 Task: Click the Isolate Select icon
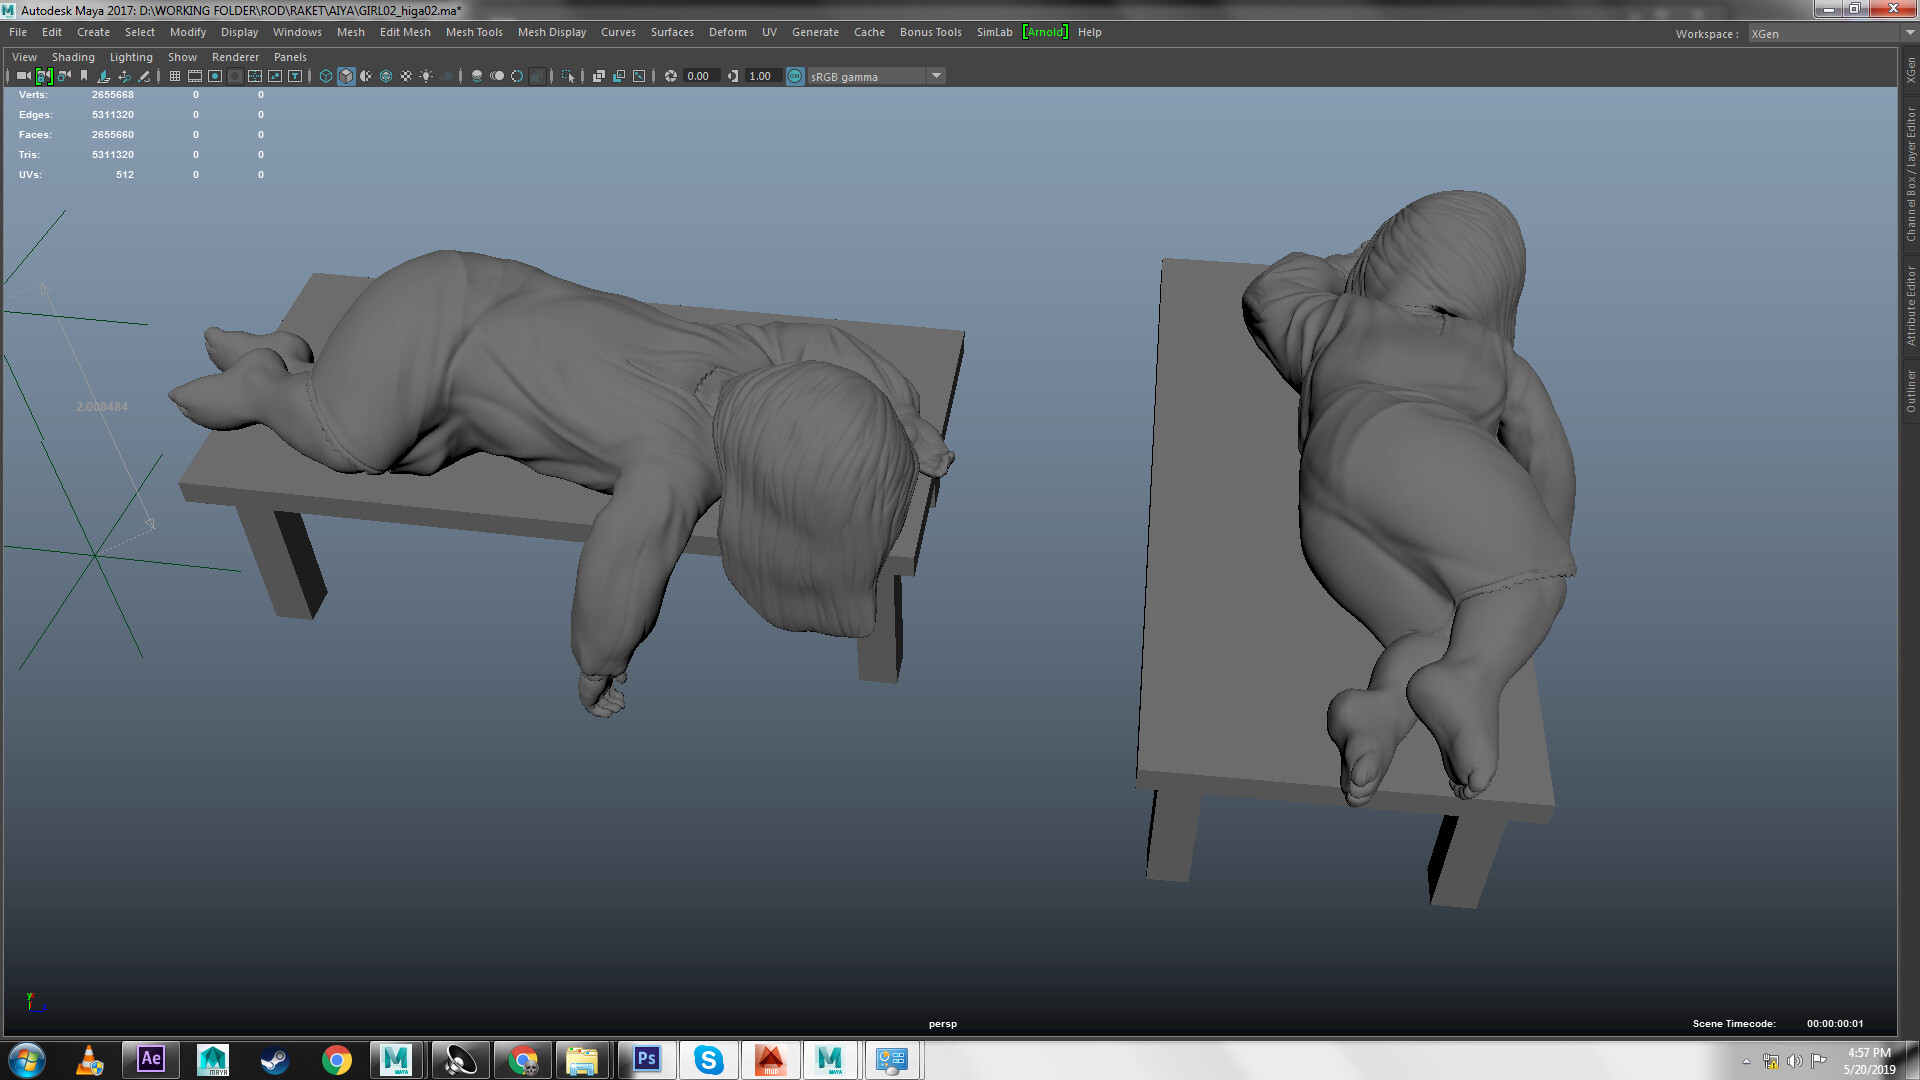[x=568, y=76]
